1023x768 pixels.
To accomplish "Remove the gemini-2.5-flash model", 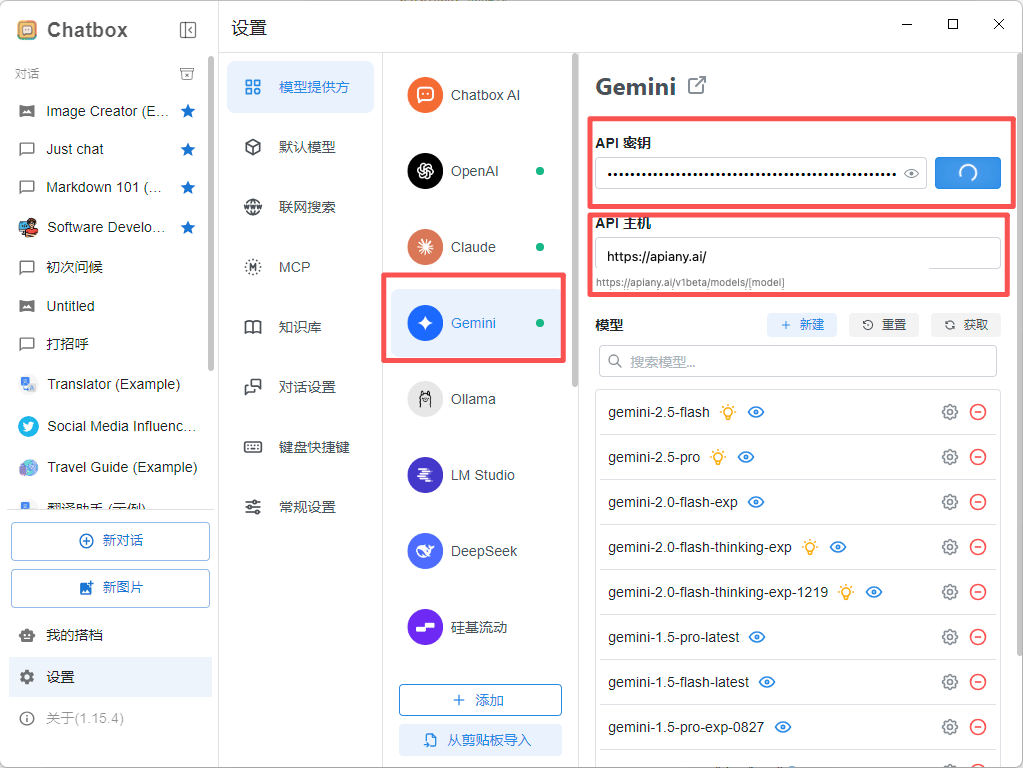I will [x=978, y=412].
